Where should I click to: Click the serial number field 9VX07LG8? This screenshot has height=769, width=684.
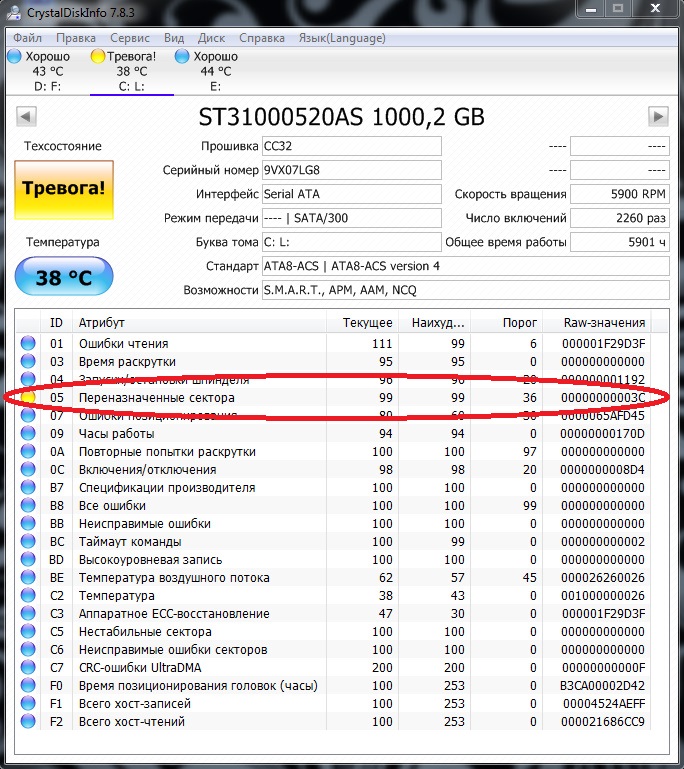[x=352, y=170]
